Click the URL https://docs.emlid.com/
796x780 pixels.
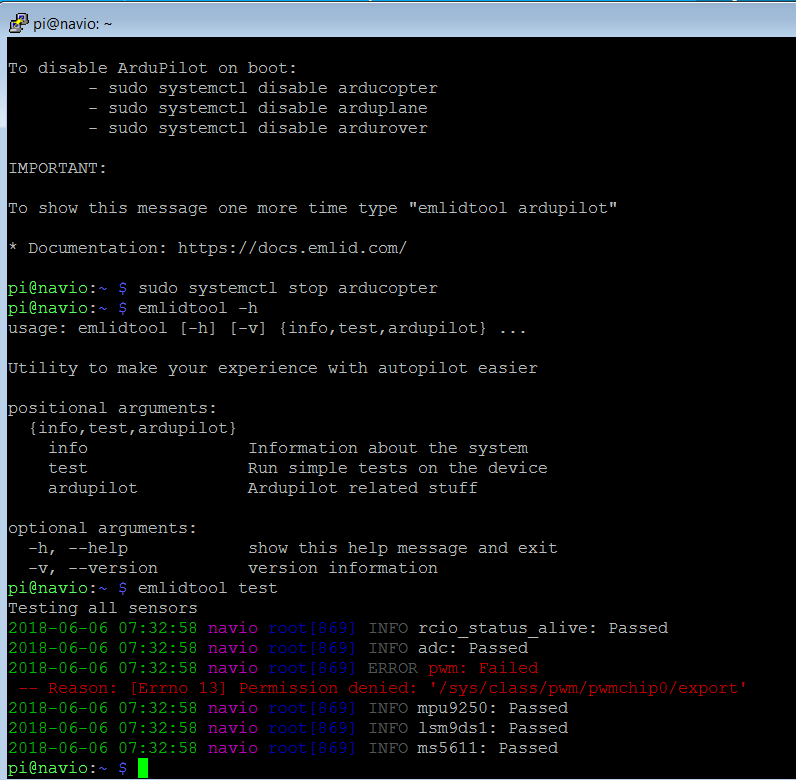(x=292, y=248)
